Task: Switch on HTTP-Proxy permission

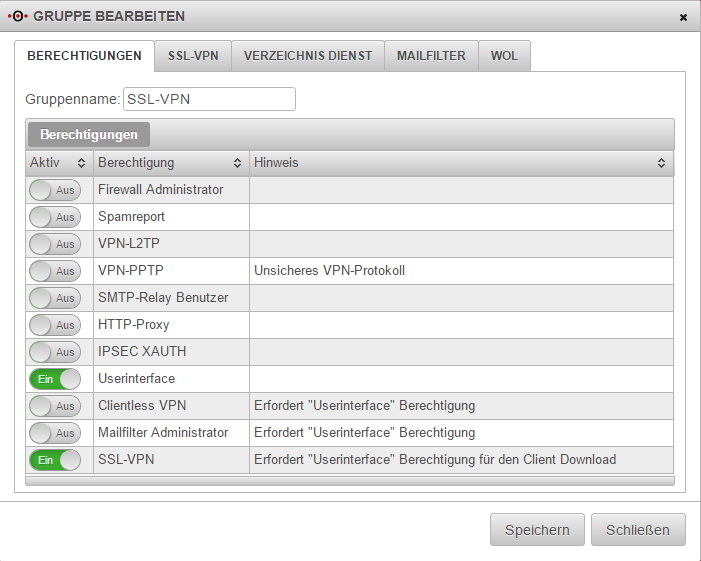Action: coord(54,325)
